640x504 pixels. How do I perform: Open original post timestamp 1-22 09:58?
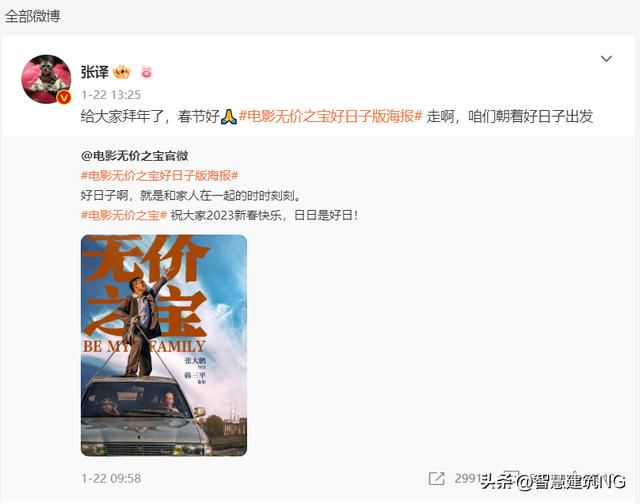click(111, 478)
